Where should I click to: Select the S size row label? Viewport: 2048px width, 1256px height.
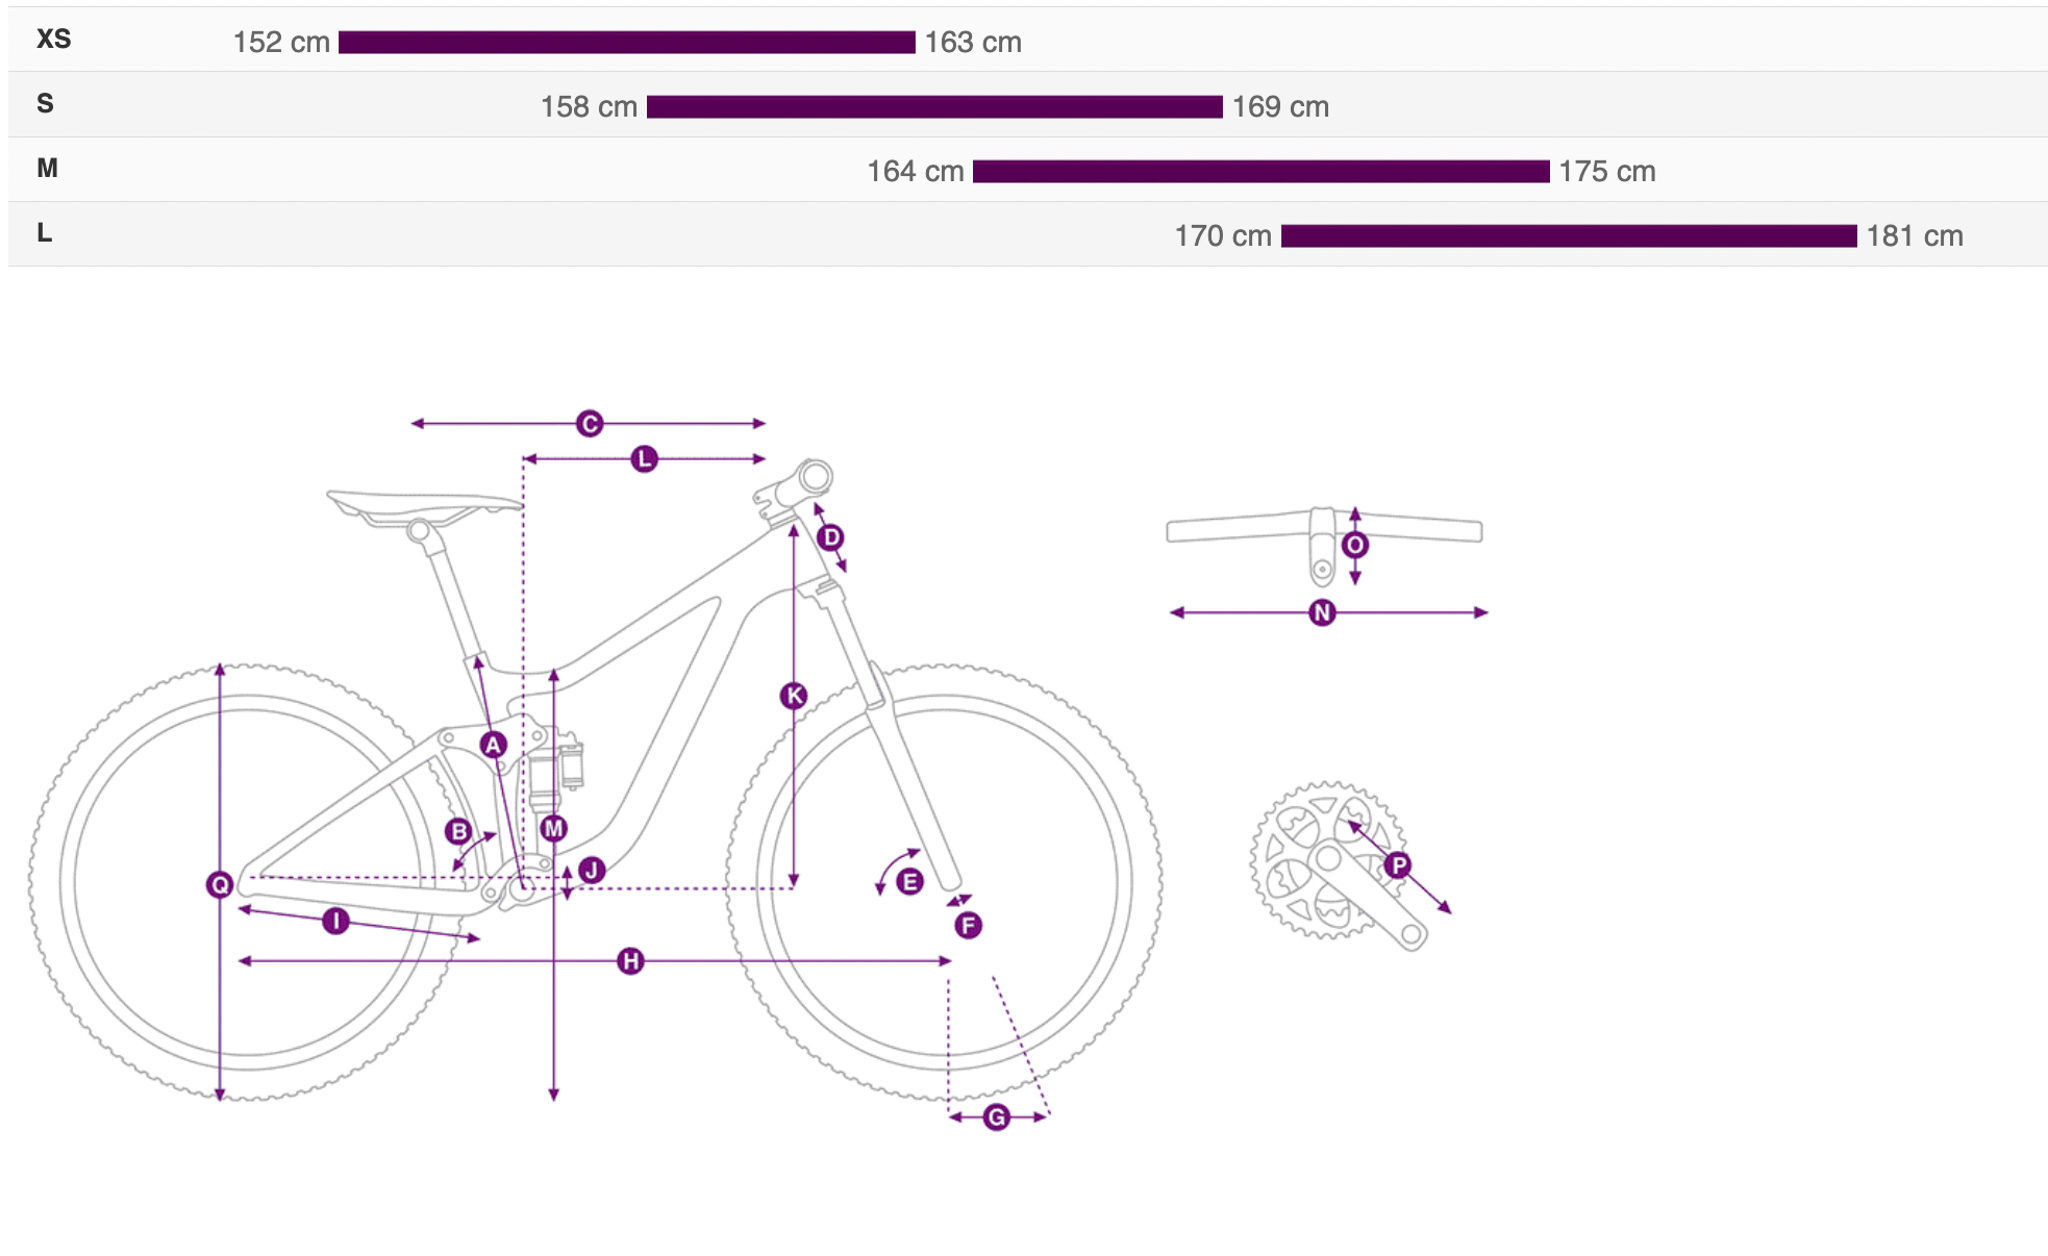click(45, 103)
